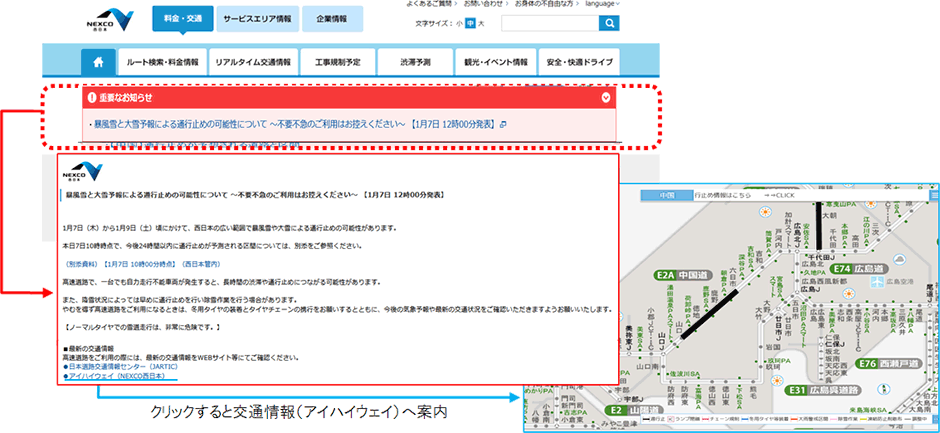Viewport: 940px width, 433px height.
Task: Set text size to 小
Action: (x=459, y=23)
